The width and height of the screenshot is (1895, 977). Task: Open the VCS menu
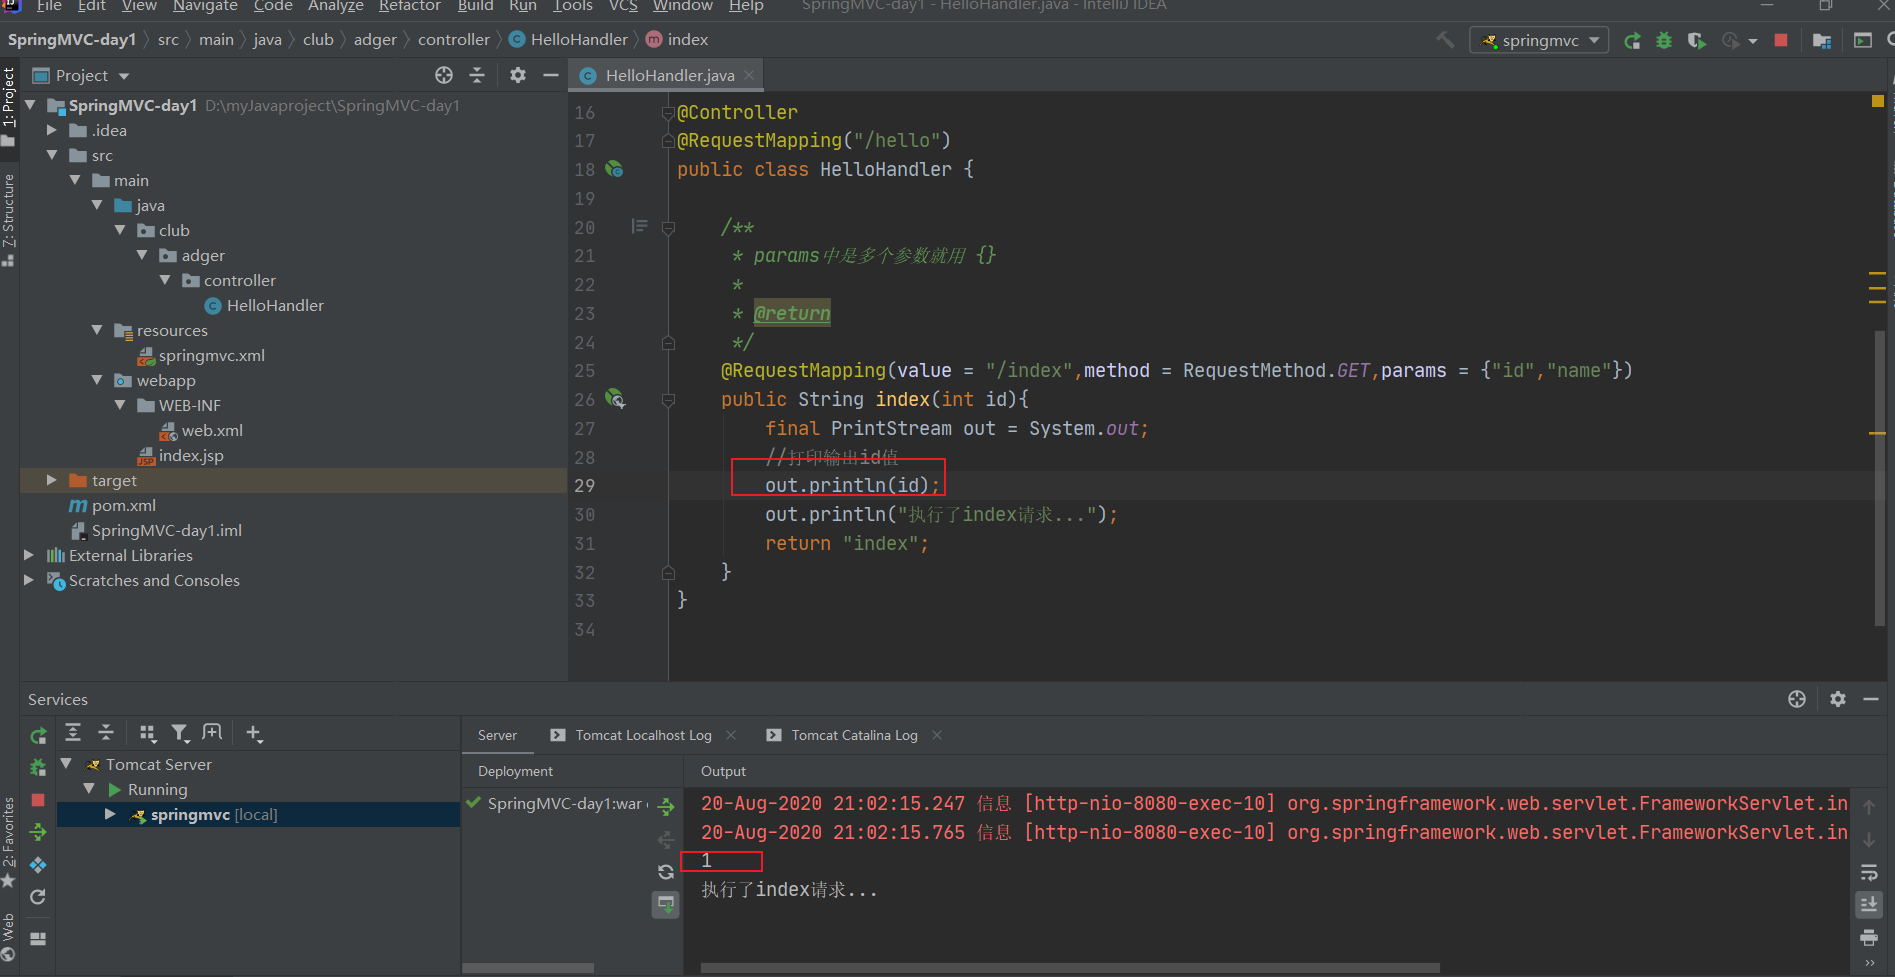(623, 6)
